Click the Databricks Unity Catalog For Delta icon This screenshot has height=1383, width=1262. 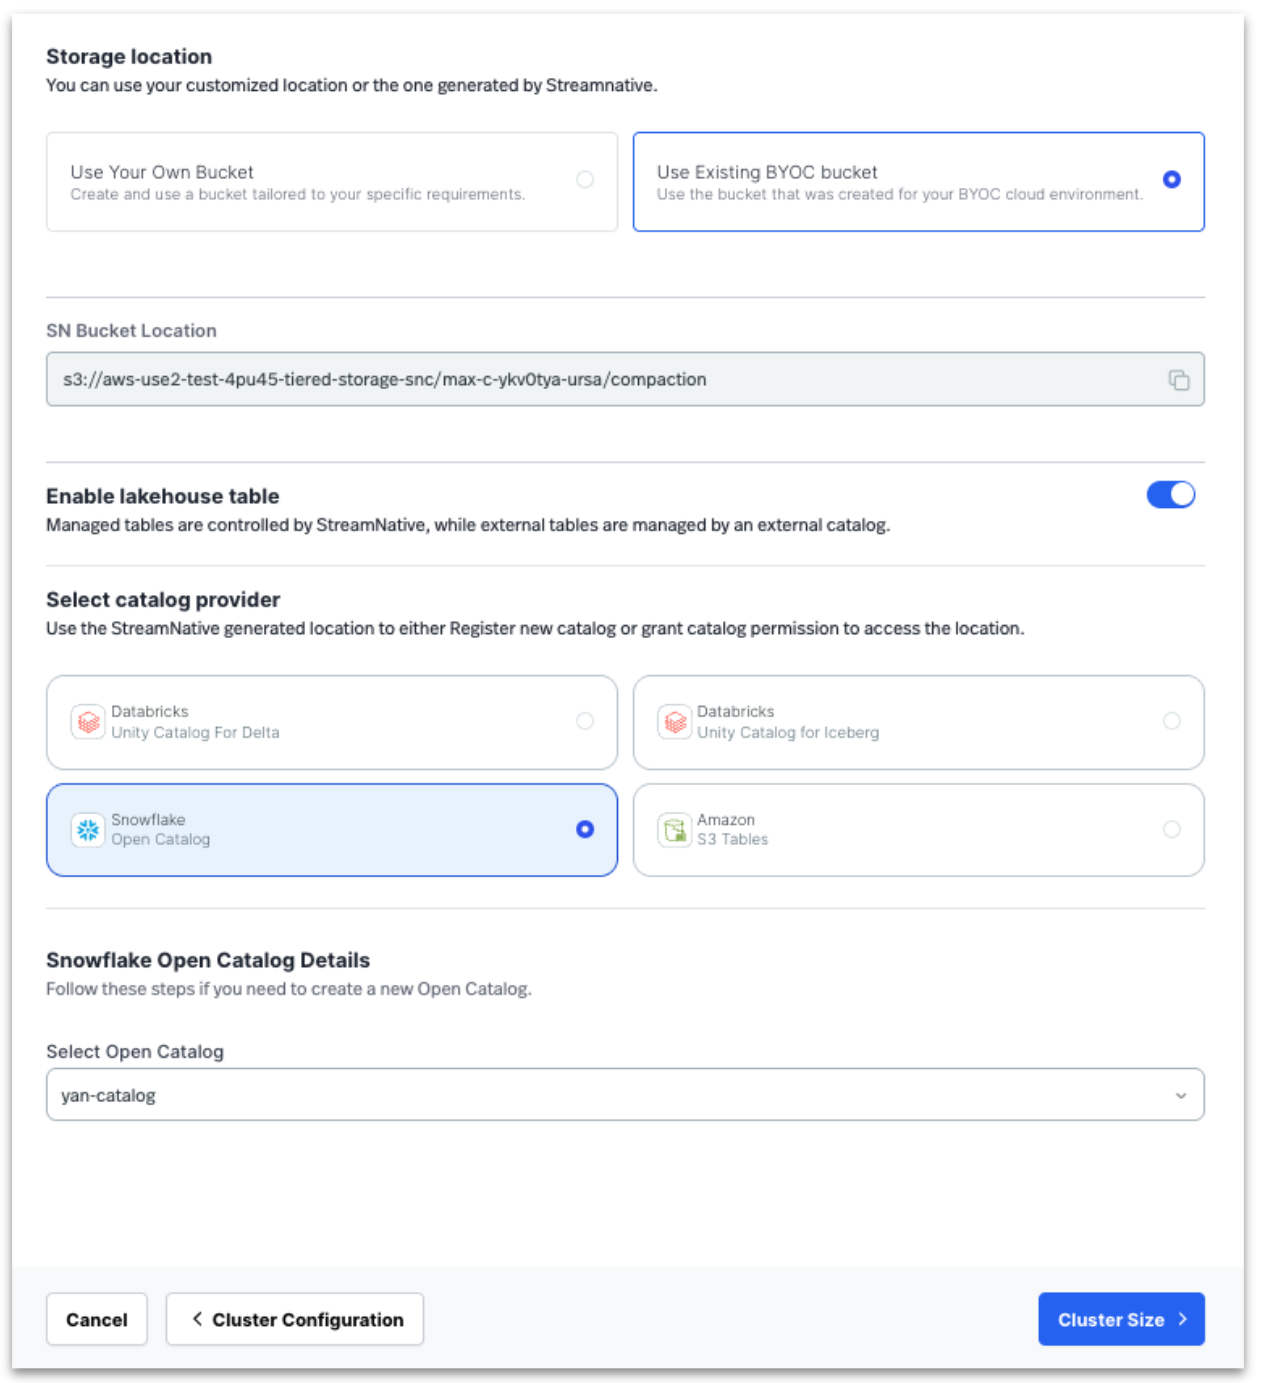88,722
